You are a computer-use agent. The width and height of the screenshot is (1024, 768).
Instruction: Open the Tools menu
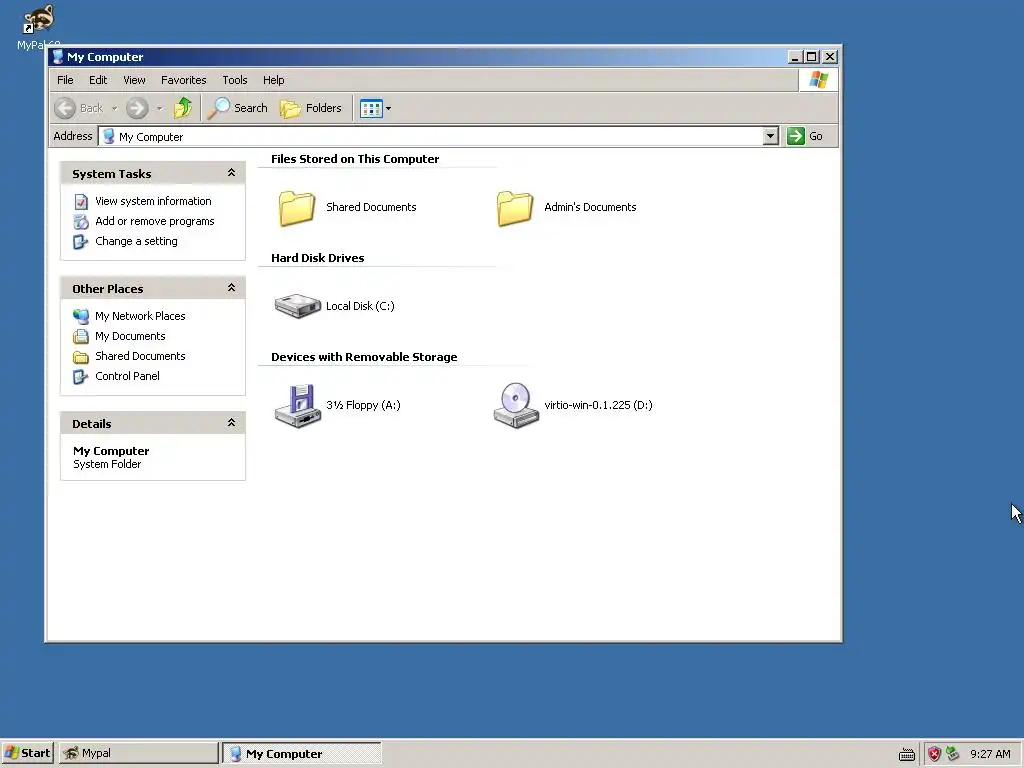pos(234,80)
